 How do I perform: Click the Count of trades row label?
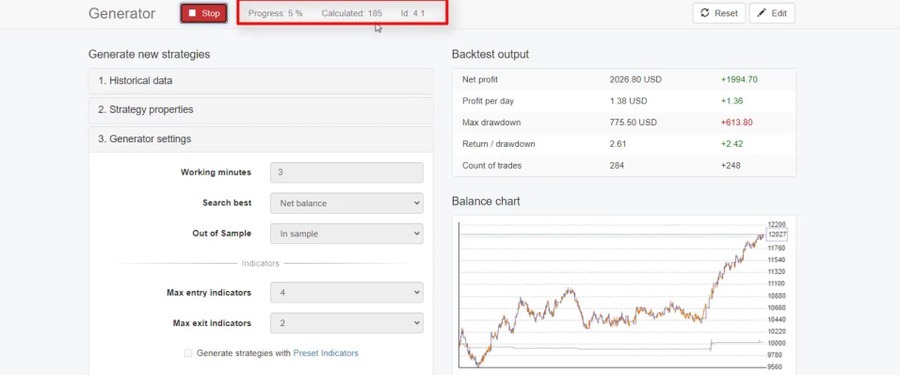point(492,165)
